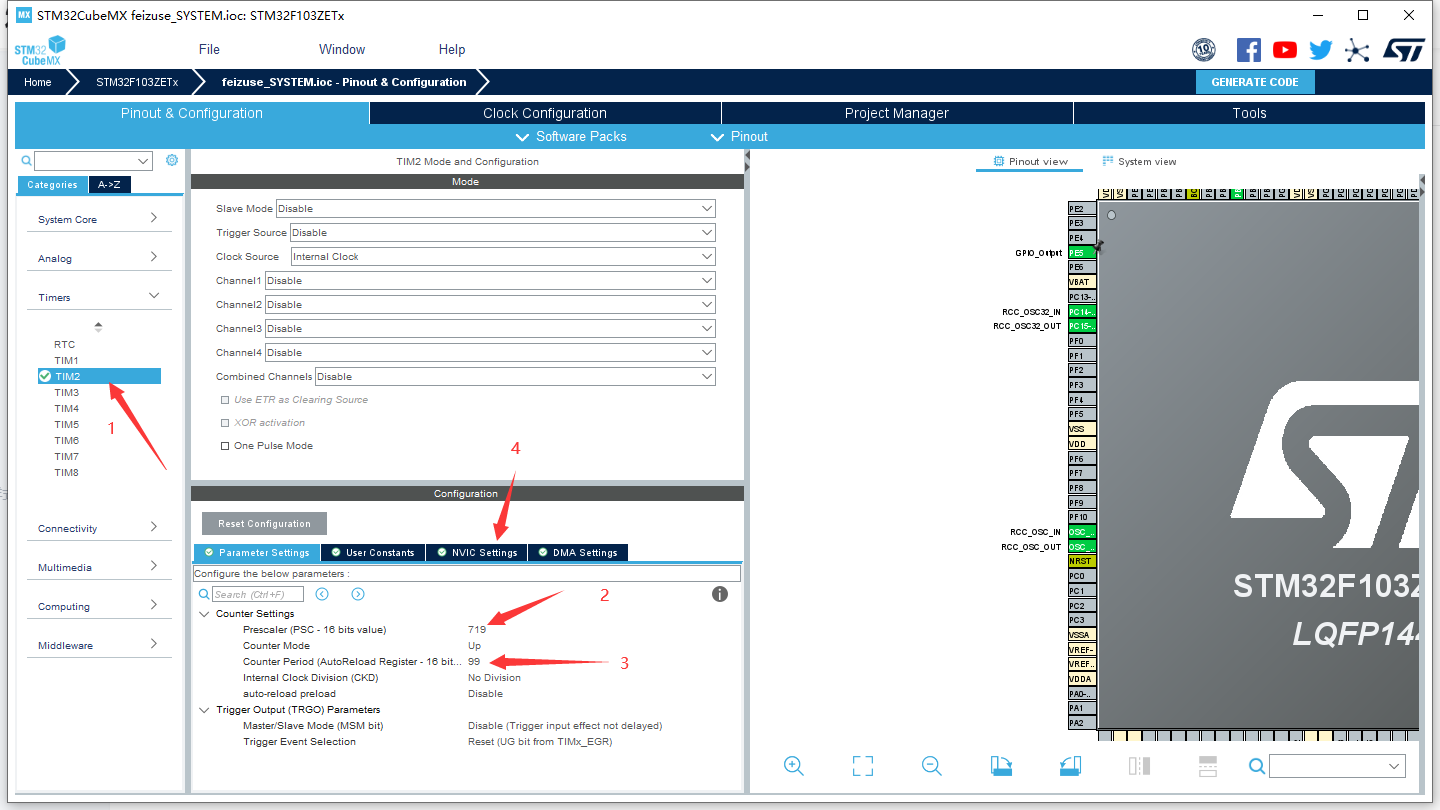Click the STM32F103ZETx breadcrumb
Screen dimensions: 1440x810
pyautogui.click(x=137, y=82)
